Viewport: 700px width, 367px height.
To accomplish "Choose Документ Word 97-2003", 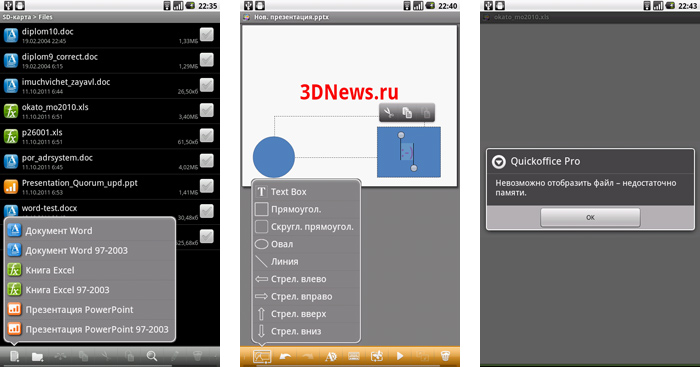I will (90, 250).
